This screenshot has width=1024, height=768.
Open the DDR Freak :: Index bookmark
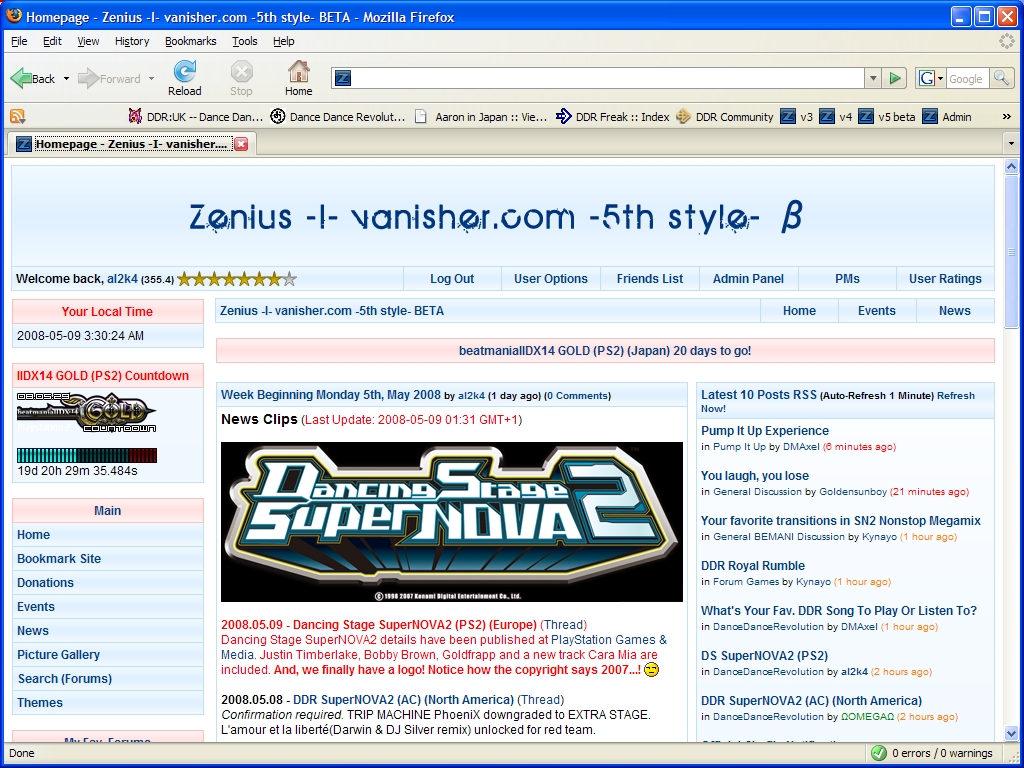coord(613,117)
